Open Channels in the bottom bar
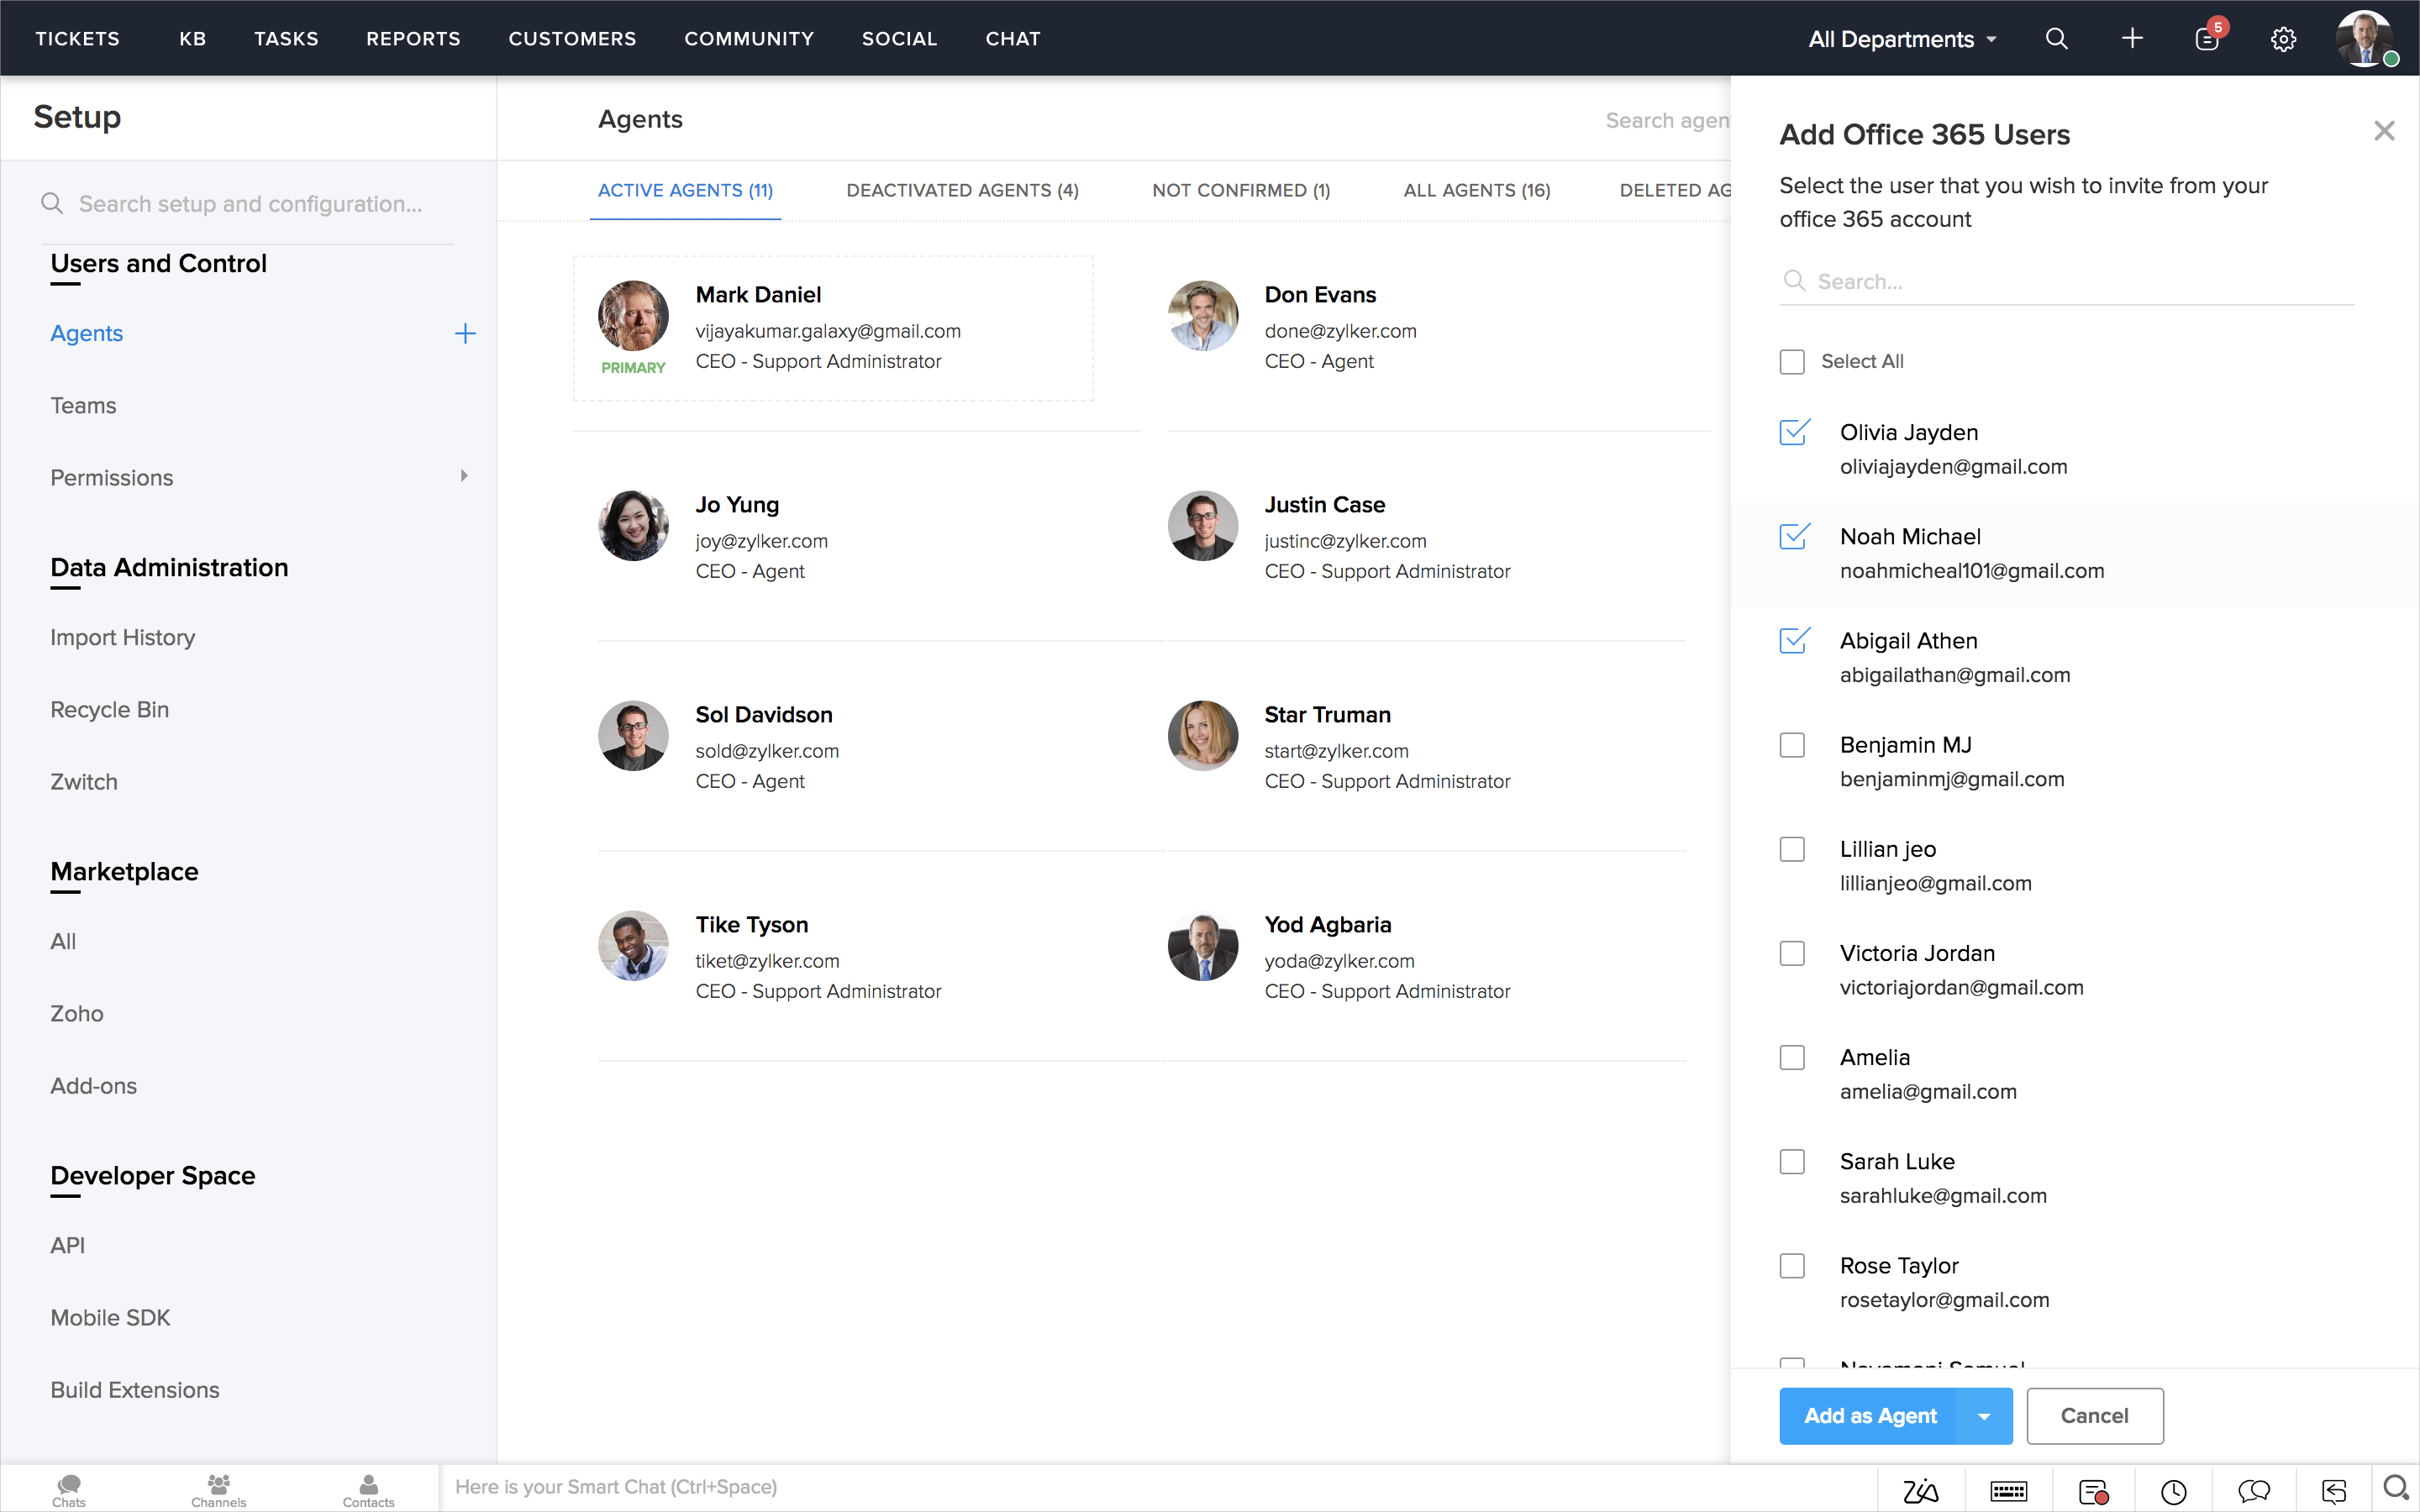Screen dimensions: 2420x1512 [218, 1489]
